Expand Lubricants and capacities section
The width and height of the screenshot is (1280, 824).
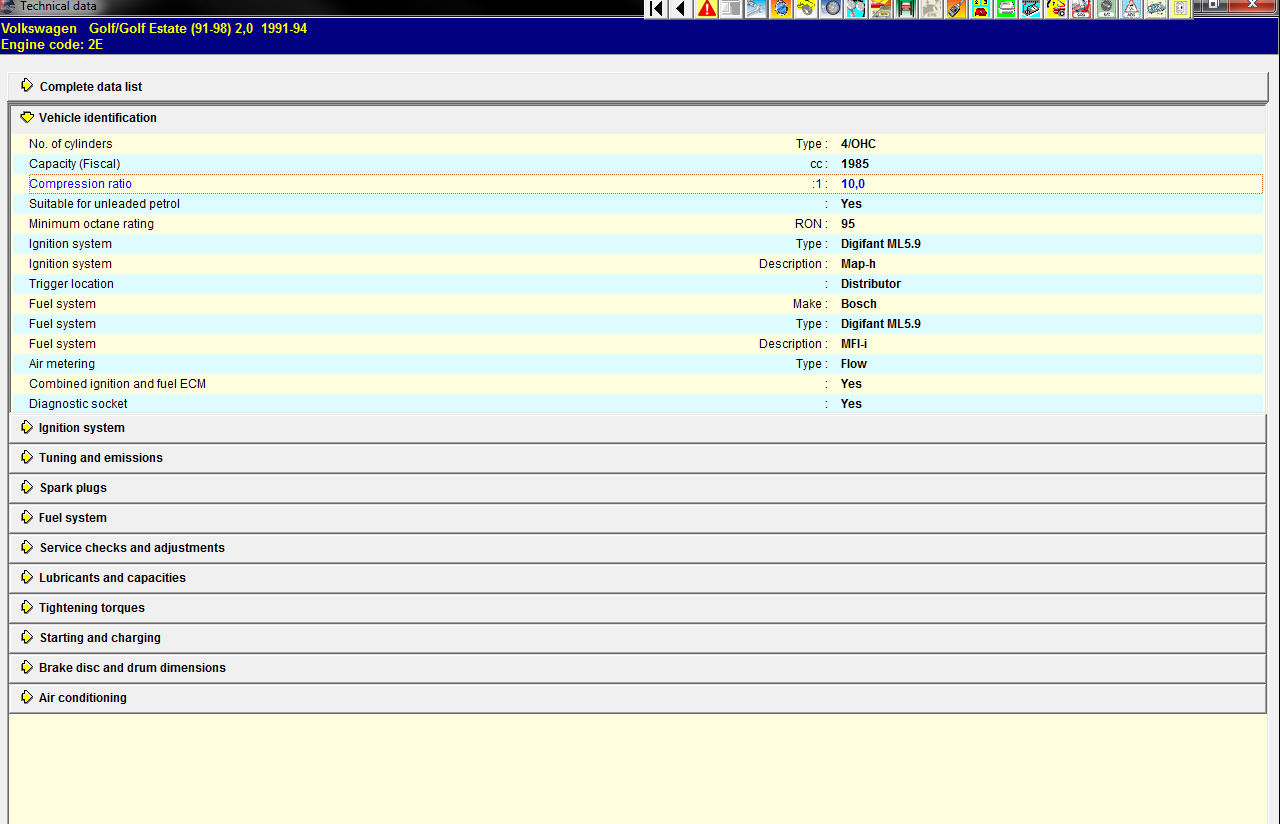[x=112, y=578]
